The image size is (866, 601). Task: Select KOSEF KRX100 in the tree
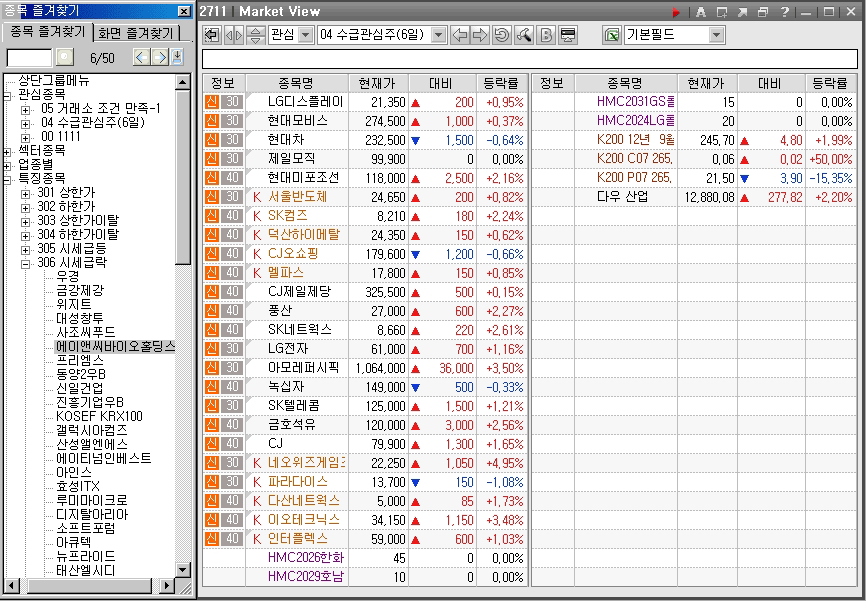point(99,417)
